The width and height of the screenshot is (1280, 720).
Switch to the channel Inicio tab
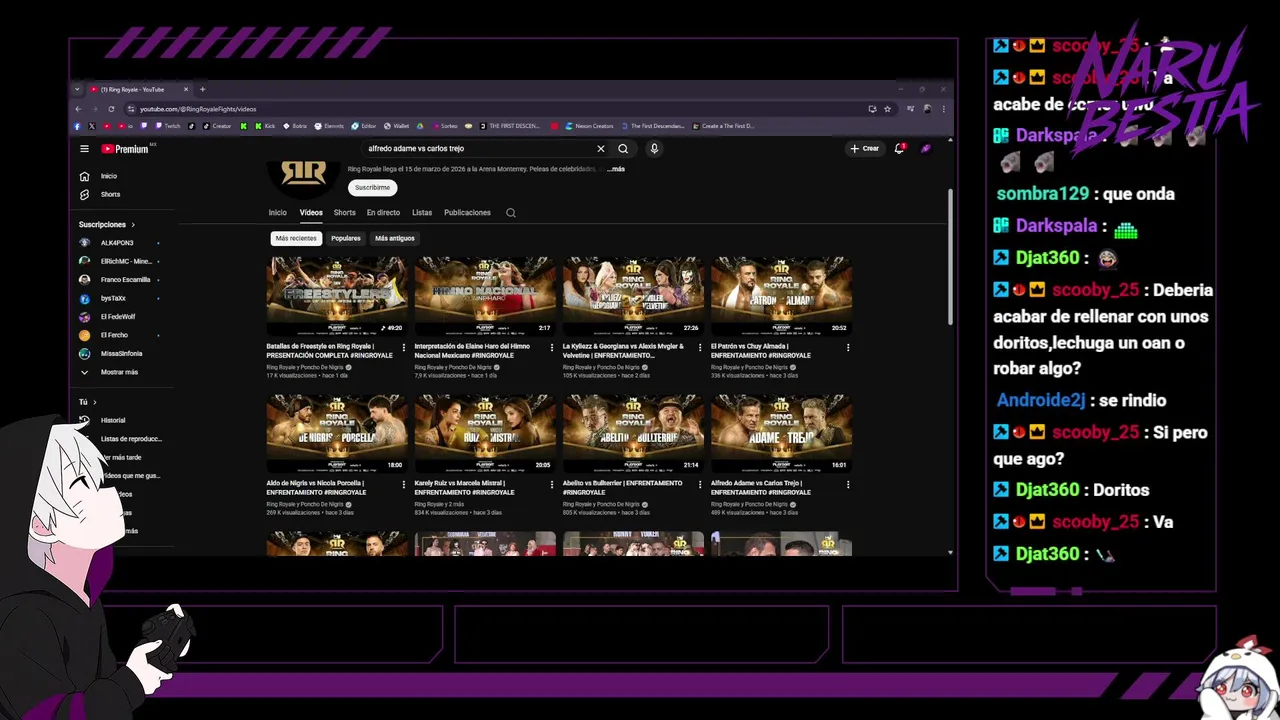click(x=277, y=213)
